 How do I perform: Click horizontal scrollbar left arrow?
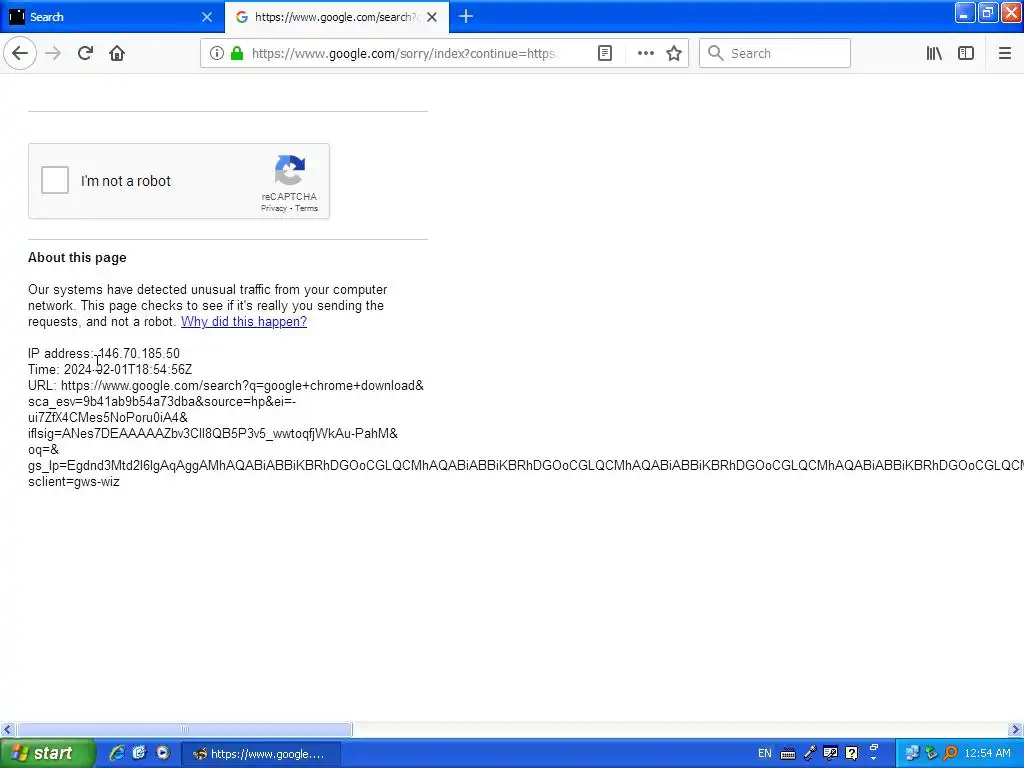(x=7, y=729)
